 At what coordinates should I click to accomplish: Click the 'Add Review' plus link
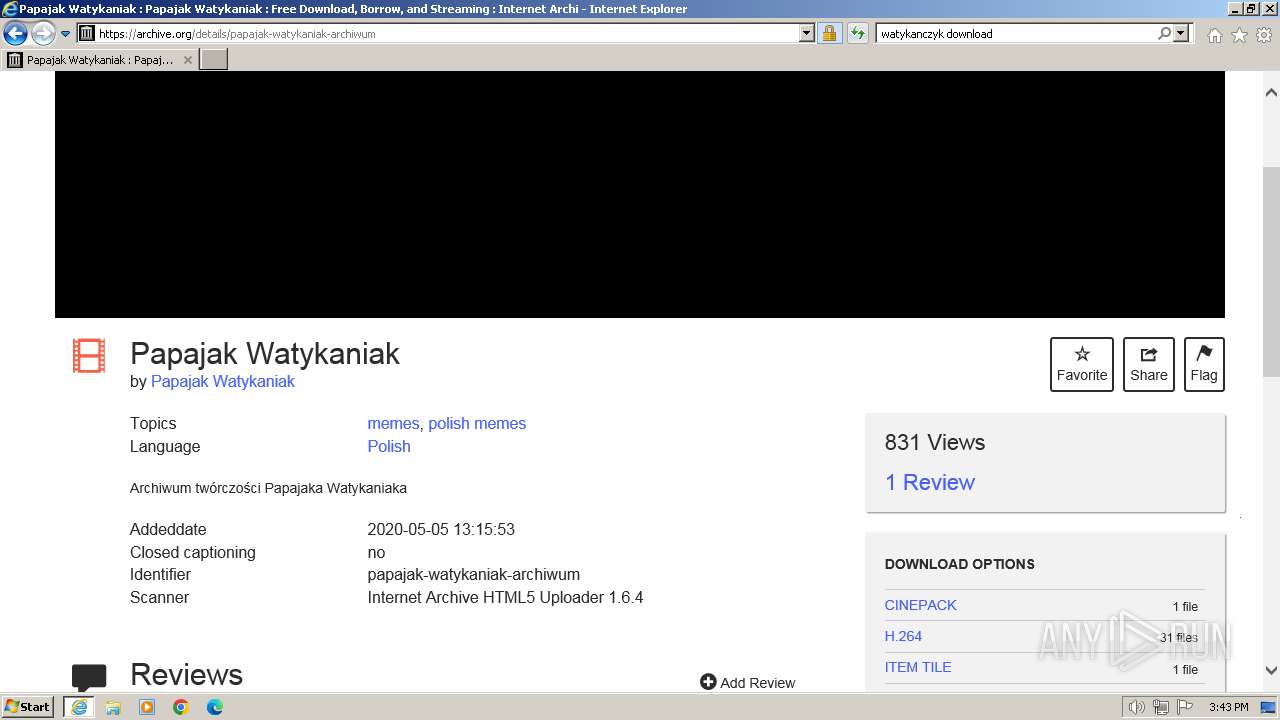[x=748, y=682]
